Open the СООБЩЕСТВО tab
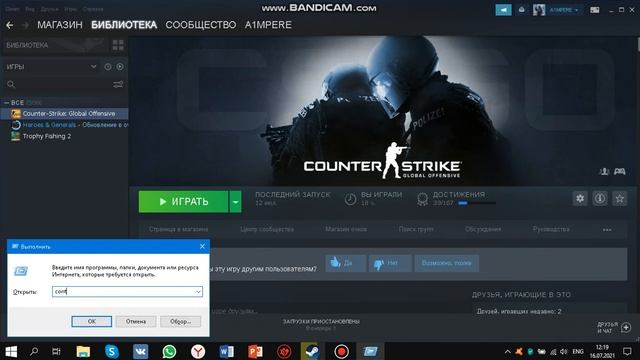640x360 pixels. [201, 25]
